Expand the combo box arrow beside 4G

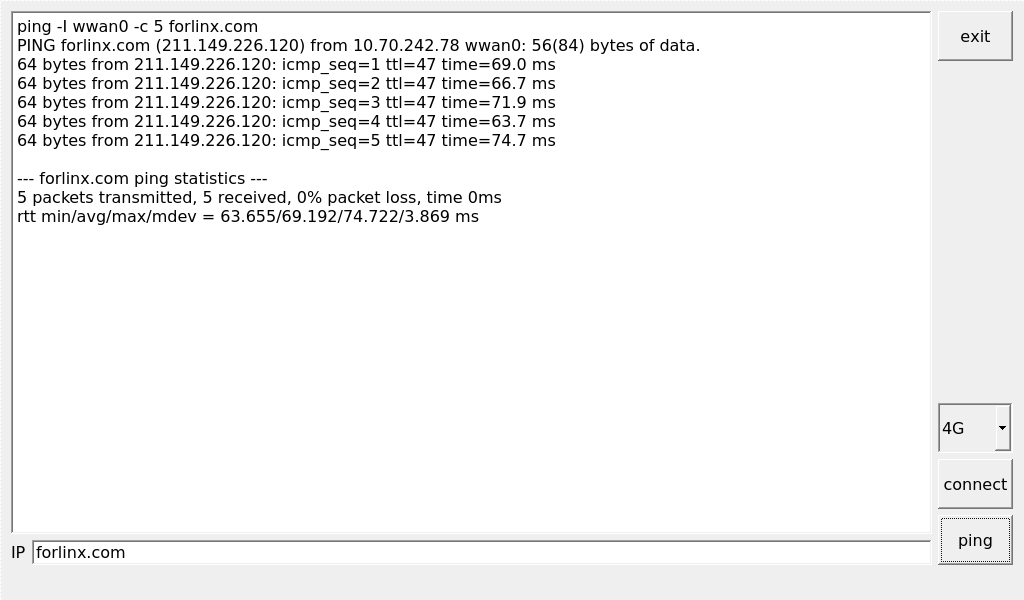point(1002,428)
